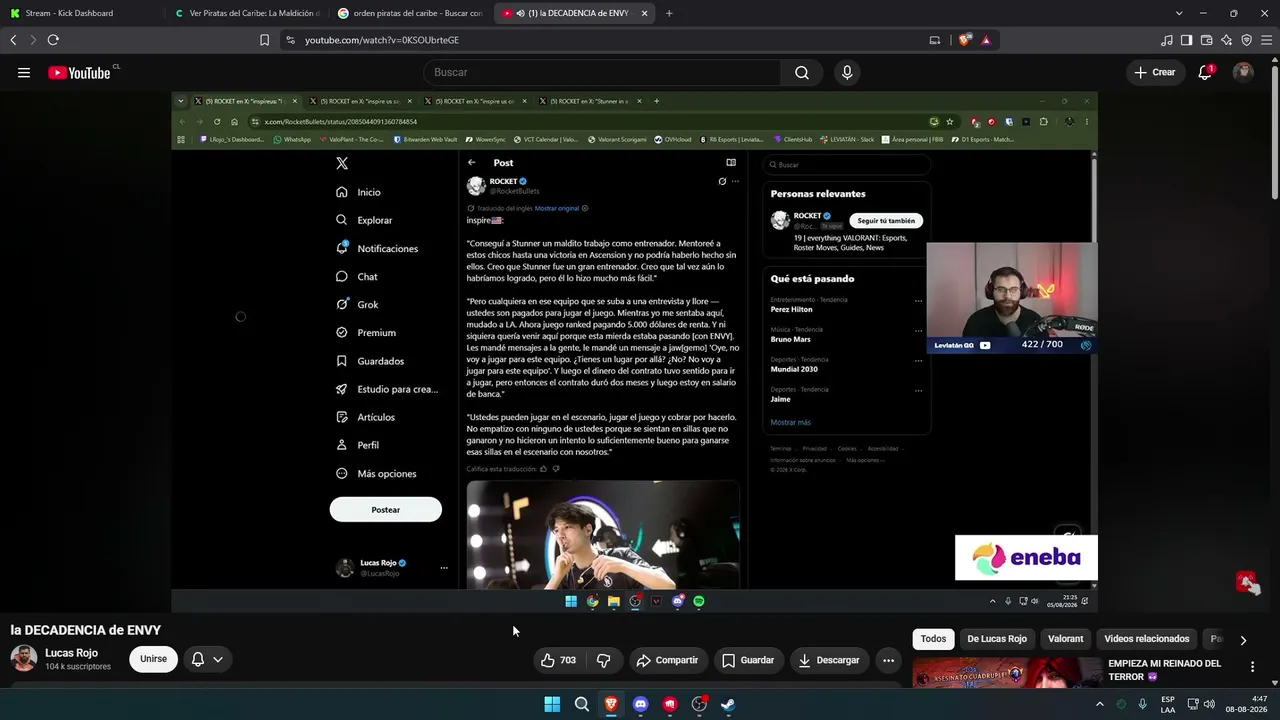Viewport: 1280px width, 720px height.
Task: Click the YouTube page vertical scrollbar
Action: (1274, 130)
